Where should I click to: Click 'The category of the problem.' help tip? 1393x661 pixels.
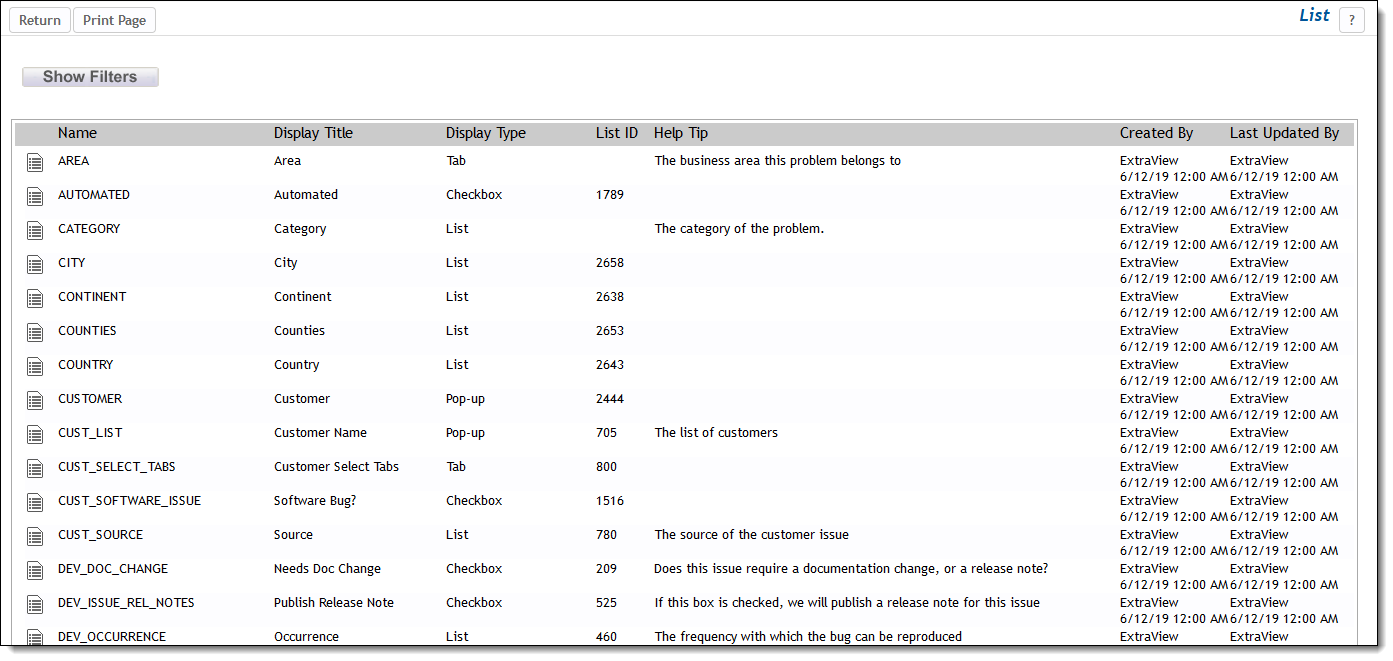click(739, 228)
